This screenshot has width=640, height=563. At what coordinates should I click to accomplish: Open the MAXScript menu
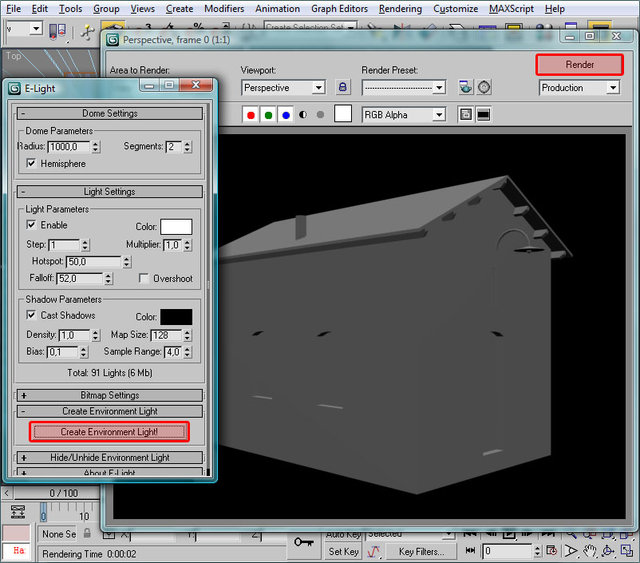[512, 8]
